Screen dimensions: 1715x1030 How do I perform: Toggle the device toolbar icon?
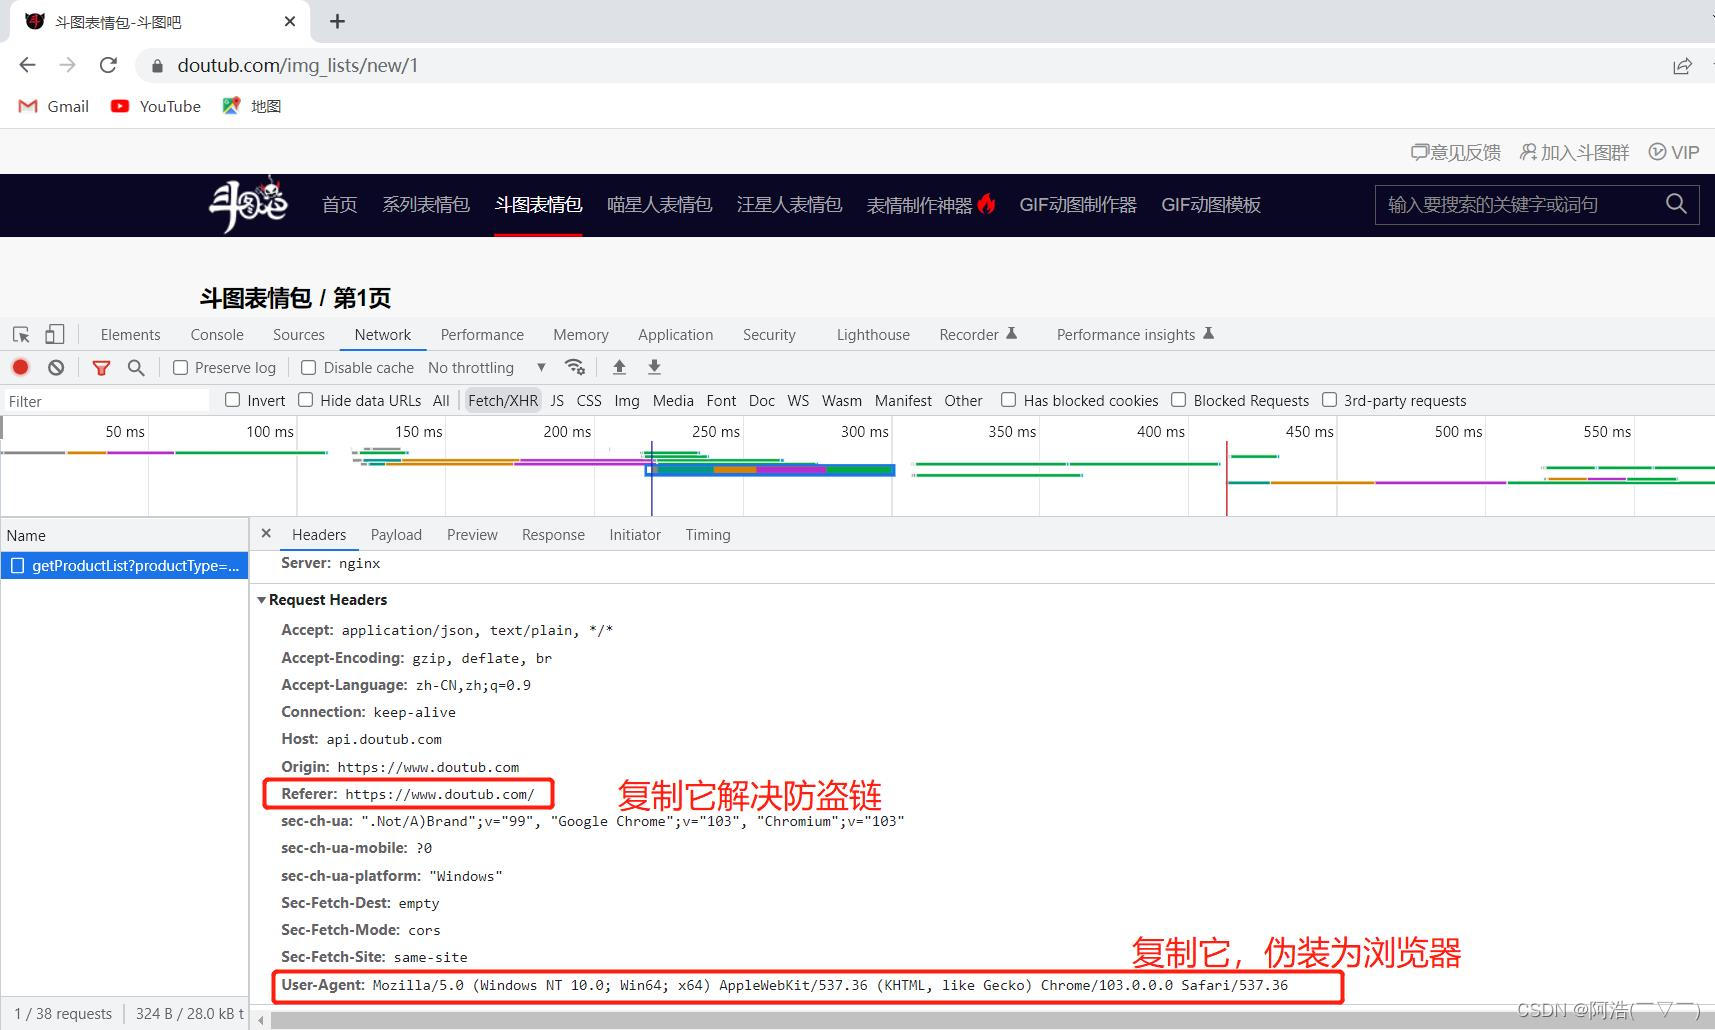(55, 334)
